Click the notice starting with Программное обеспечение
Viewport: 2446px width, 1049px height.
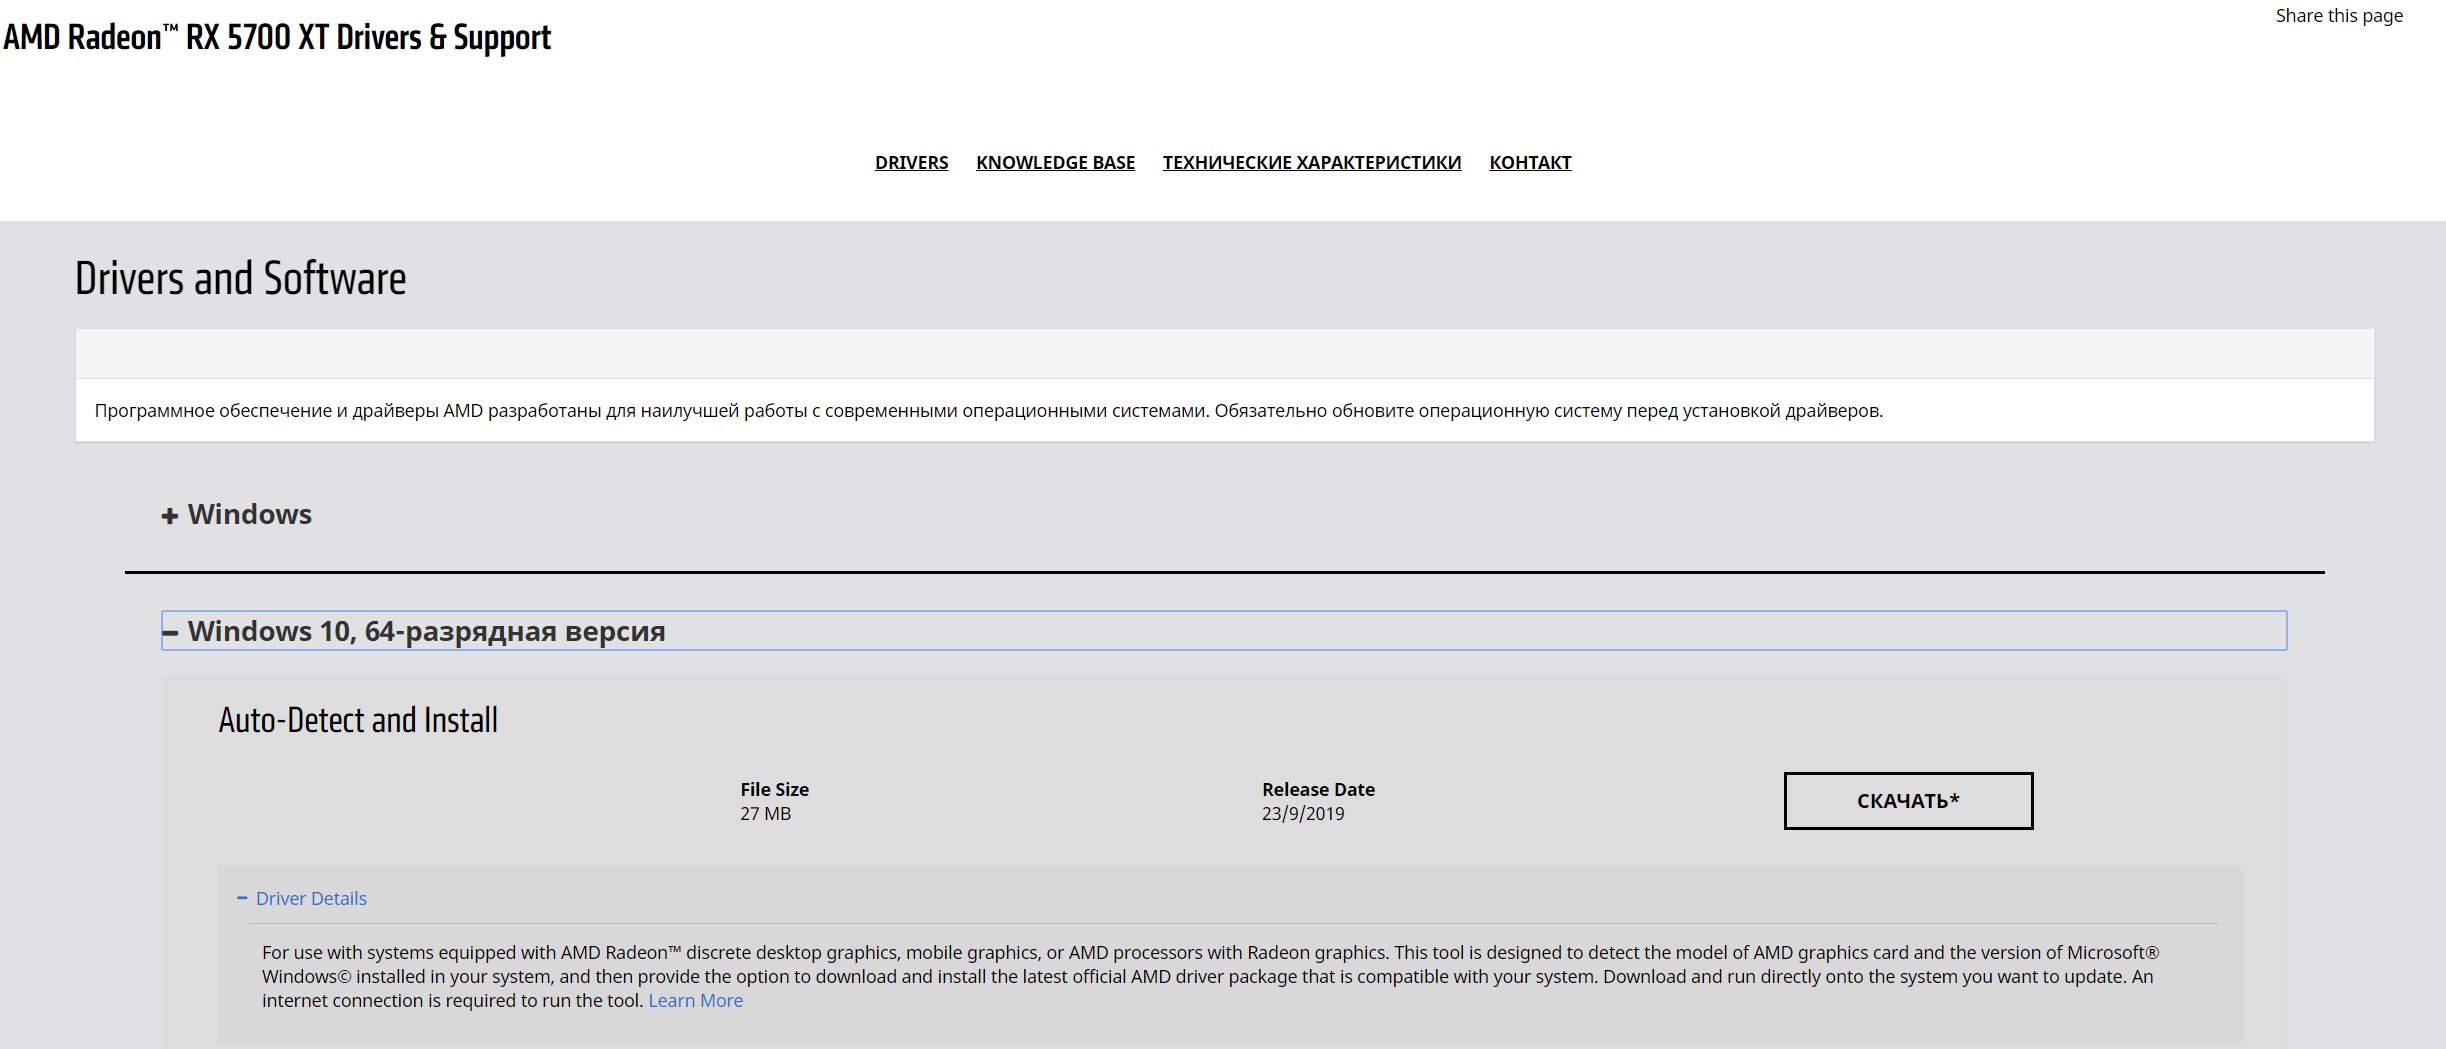(989, 411)
